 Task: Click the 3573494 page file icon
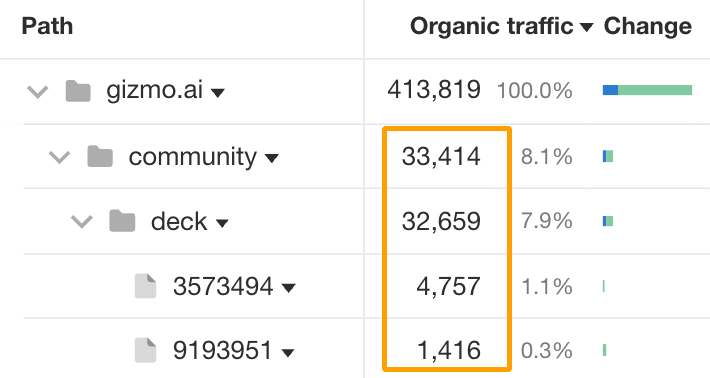[x=145, y=286]
